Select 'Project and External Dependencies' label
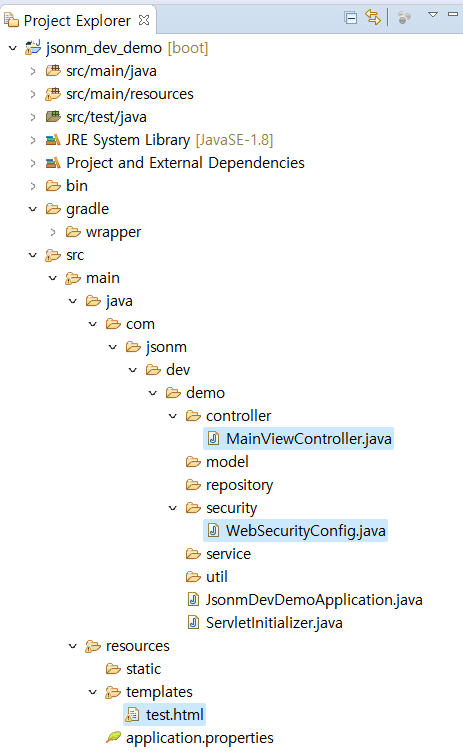The width and height of the screenshot is (463, 753). pyautogui.click(x=185, y=163)
